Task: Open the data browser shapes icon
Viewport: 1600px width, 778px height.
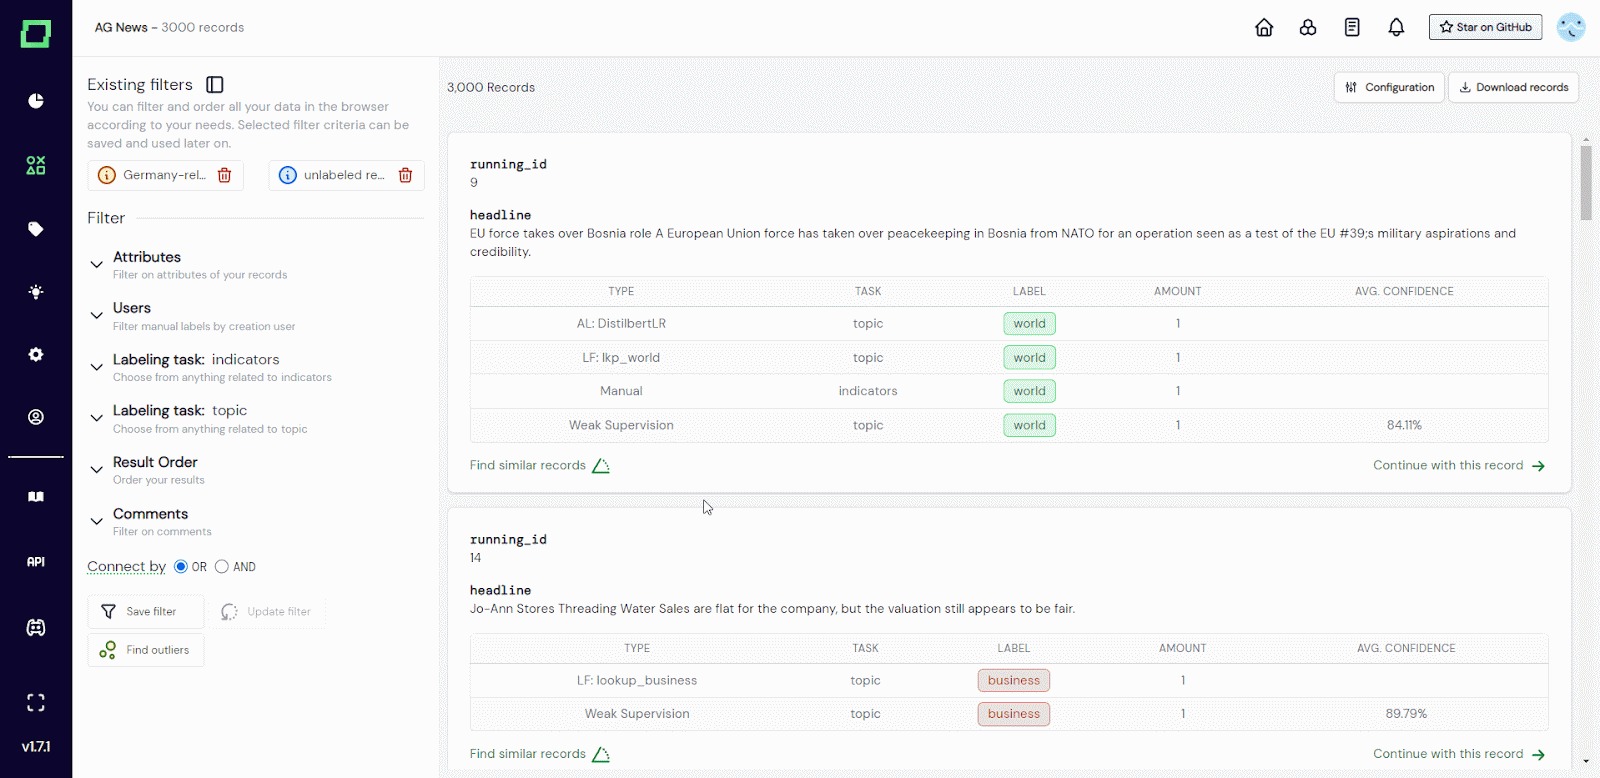Action: [36, 165]
